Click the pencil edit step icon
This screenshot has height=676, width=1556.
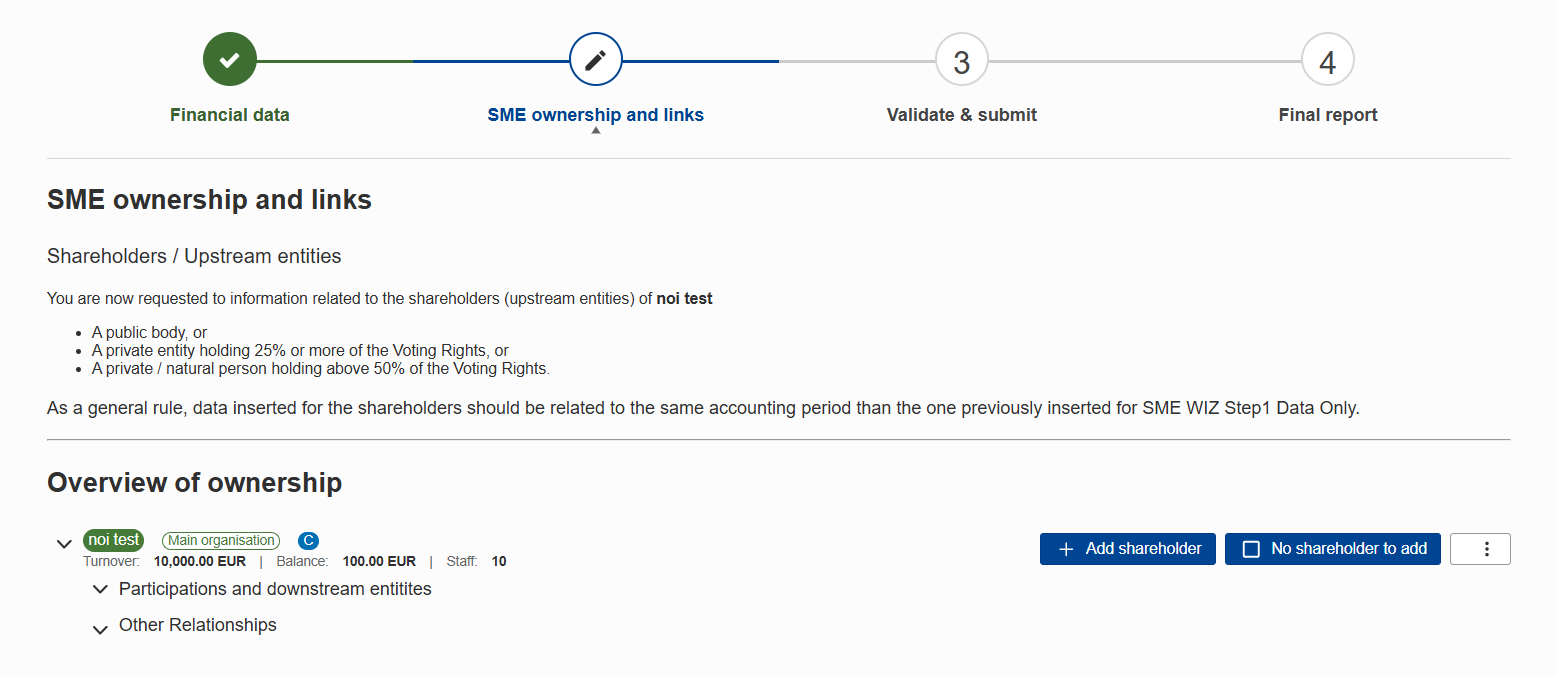pos(596,60)
